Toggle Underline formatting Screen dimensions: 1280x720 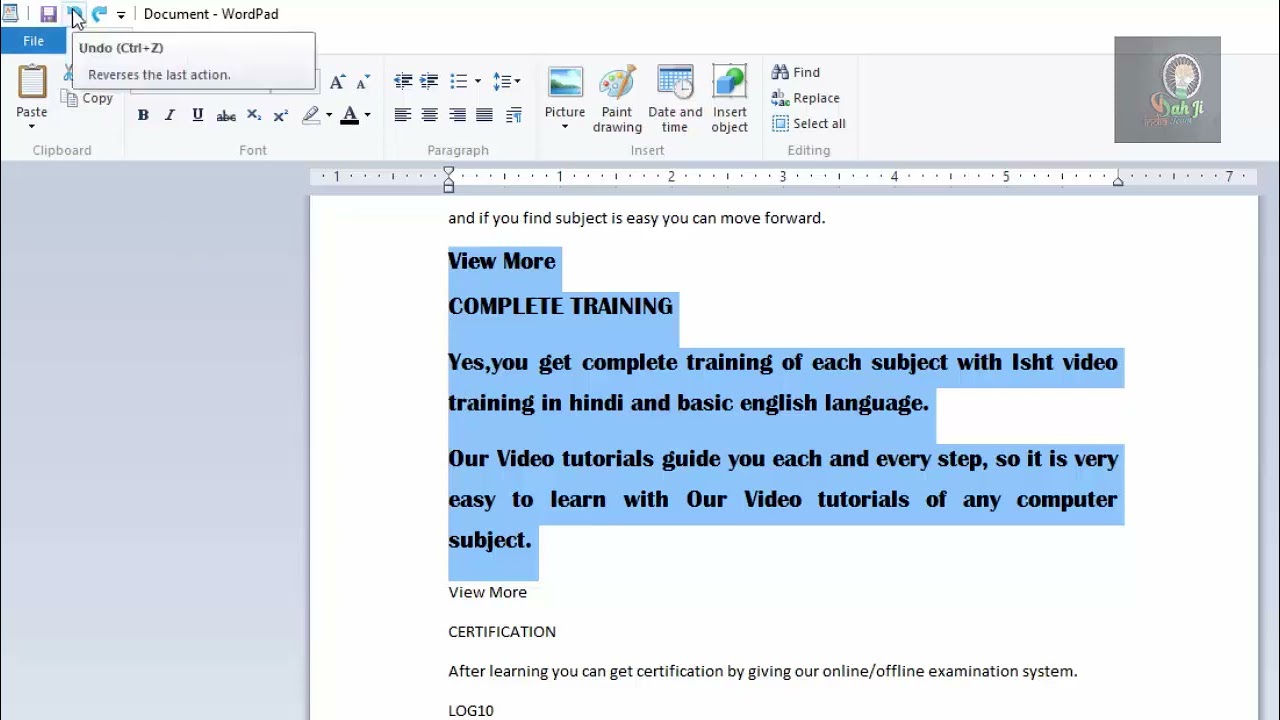198,116
